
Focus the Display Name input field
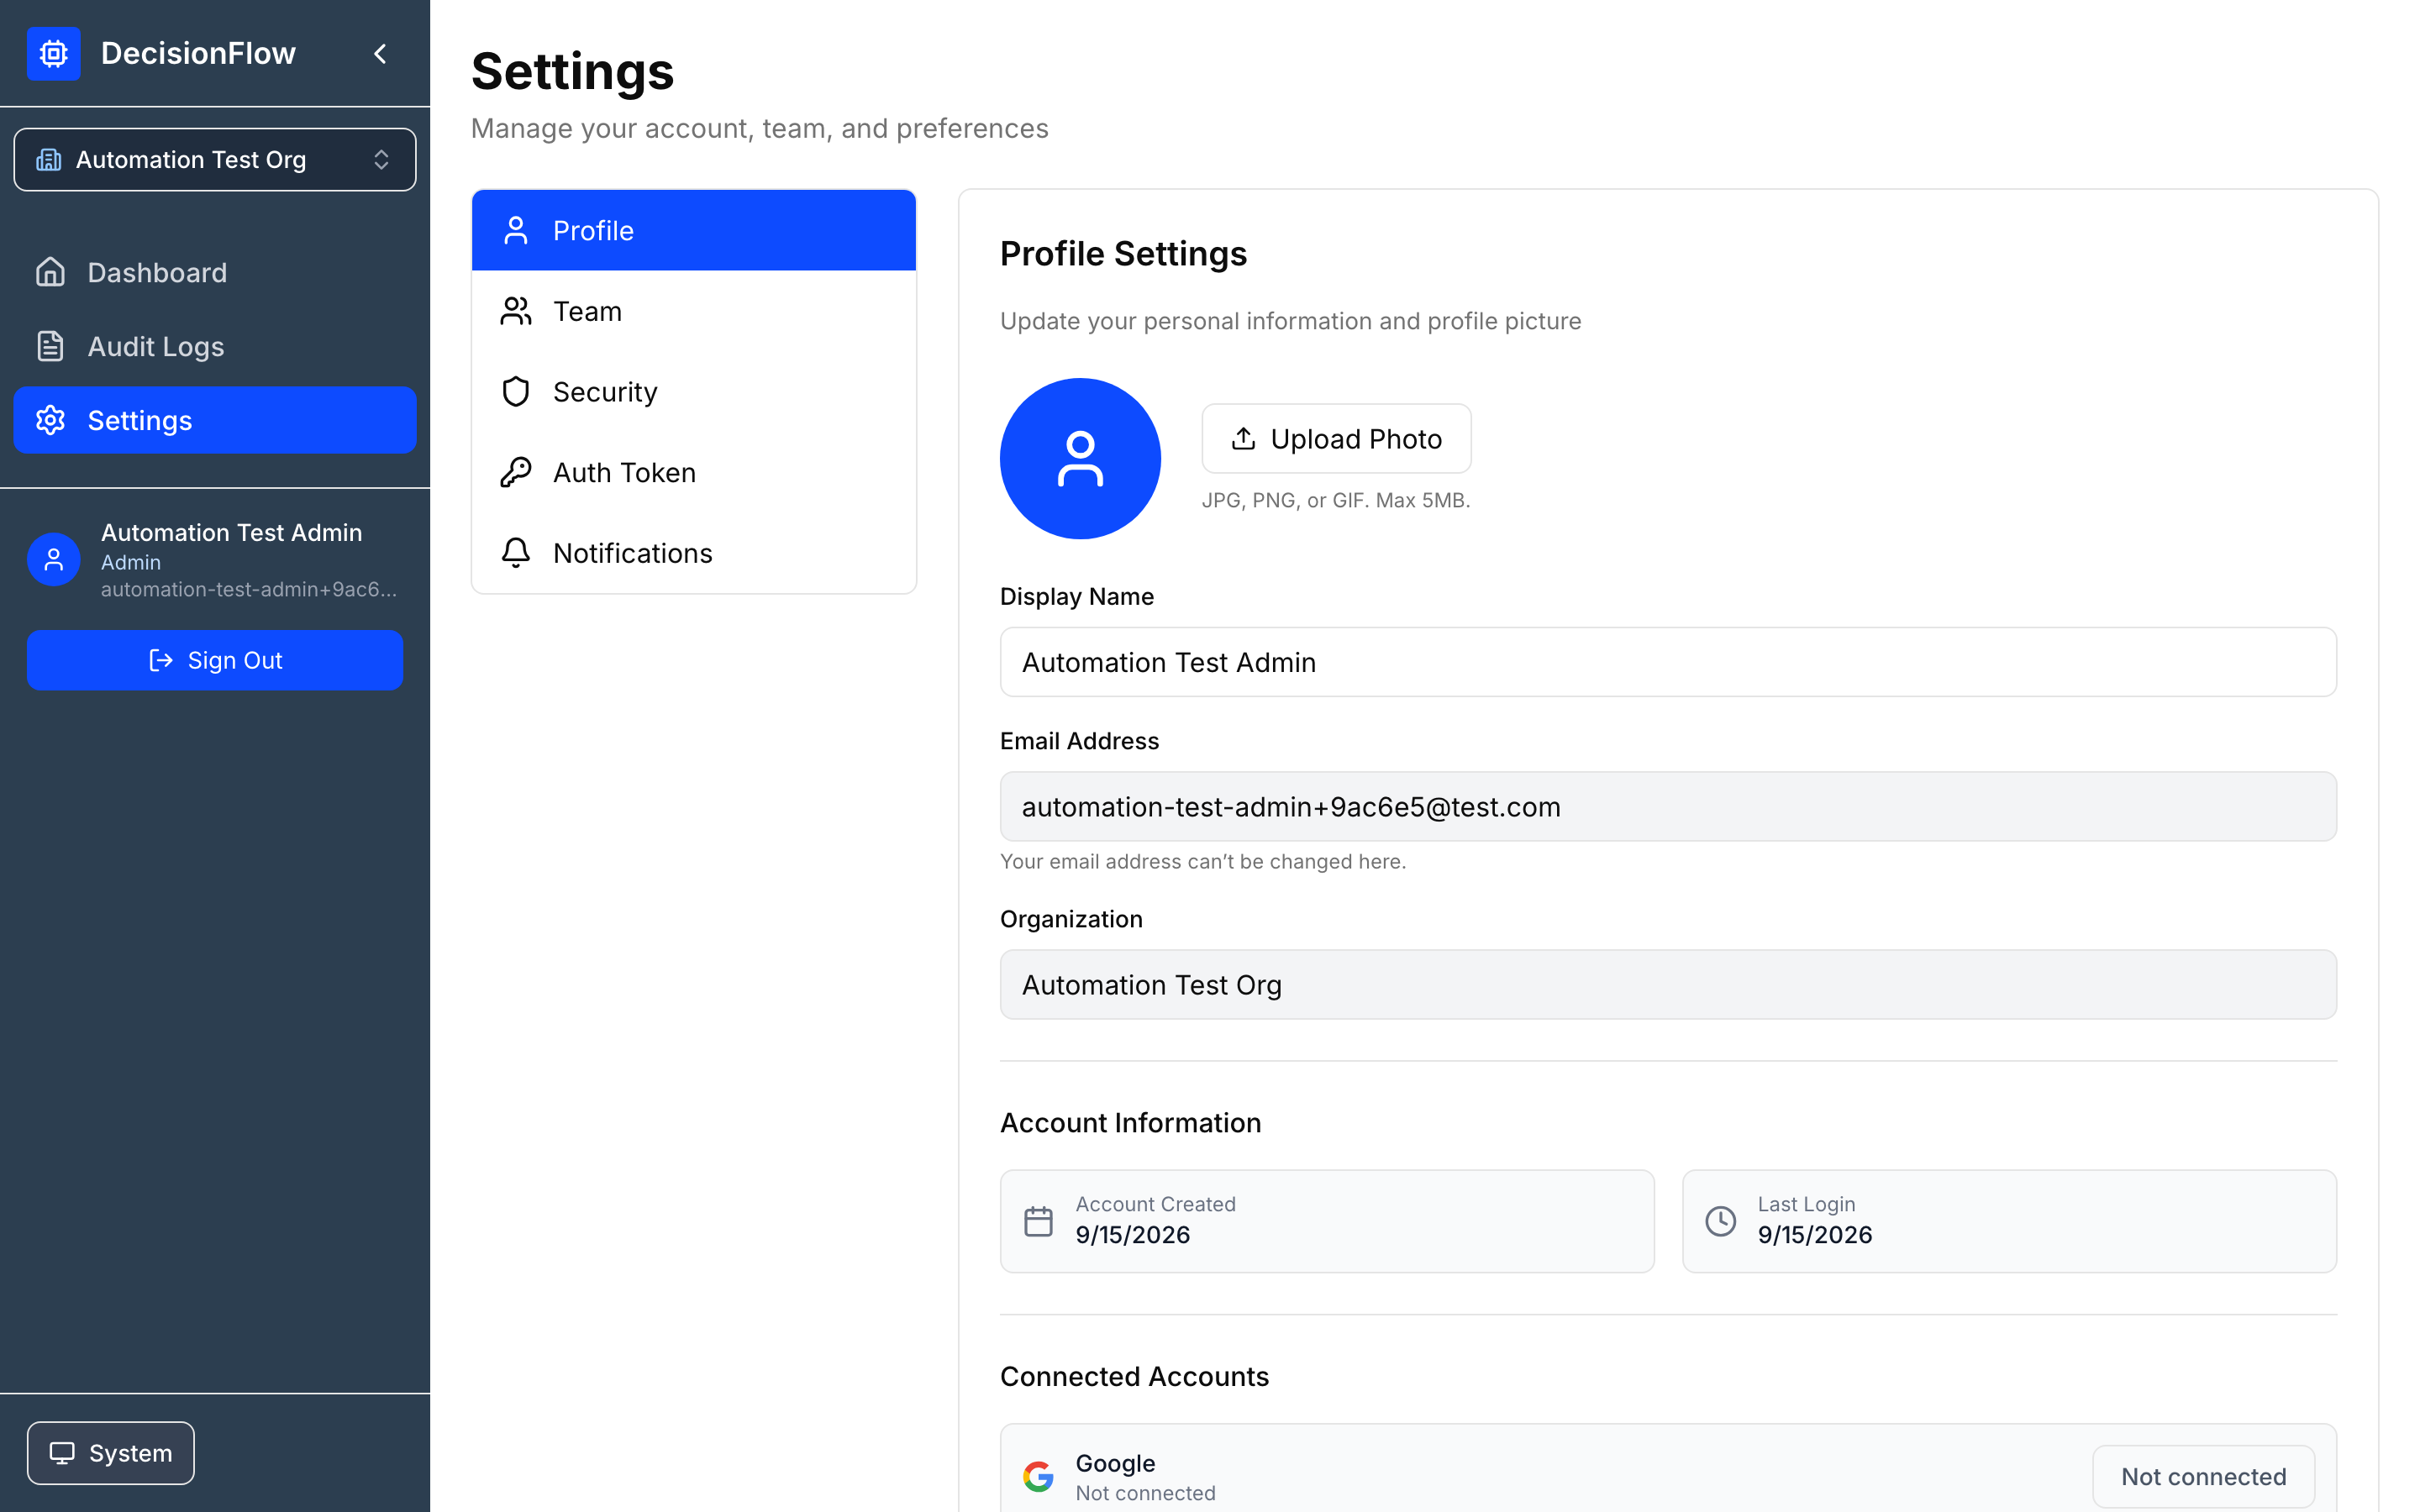(1668, 662)
